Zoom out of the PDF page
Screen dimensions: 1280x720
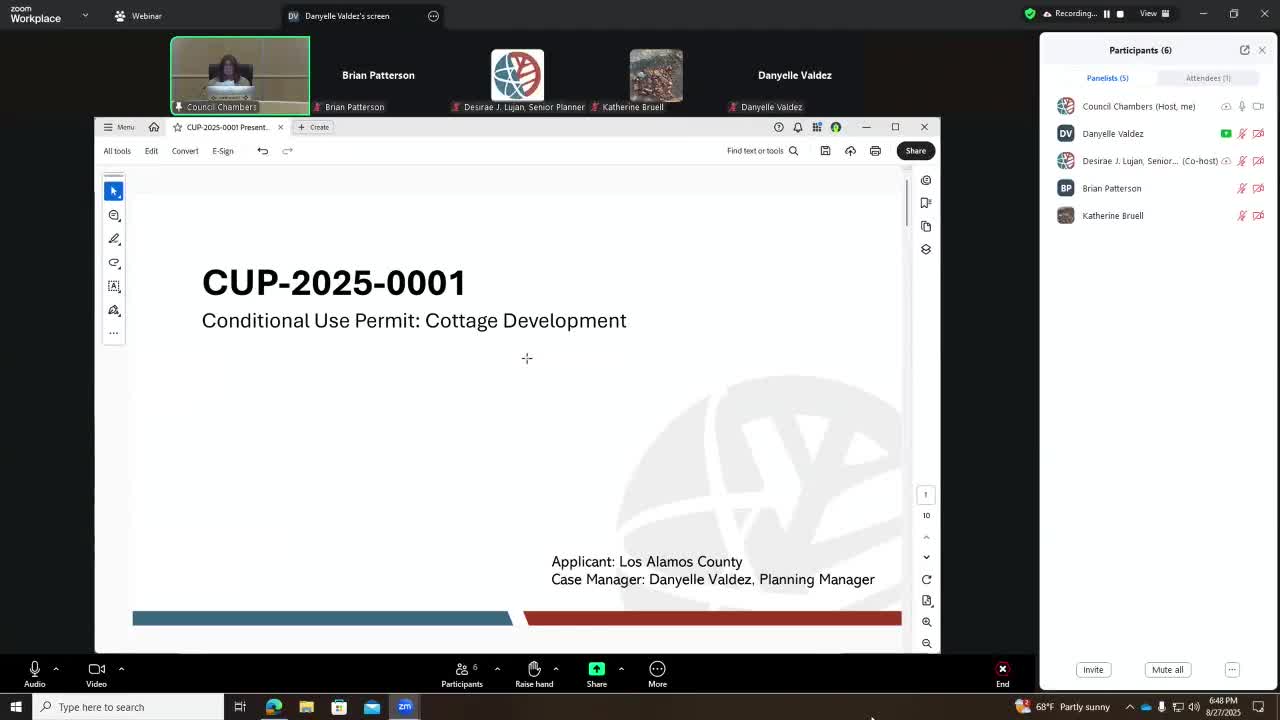[926, 643]
